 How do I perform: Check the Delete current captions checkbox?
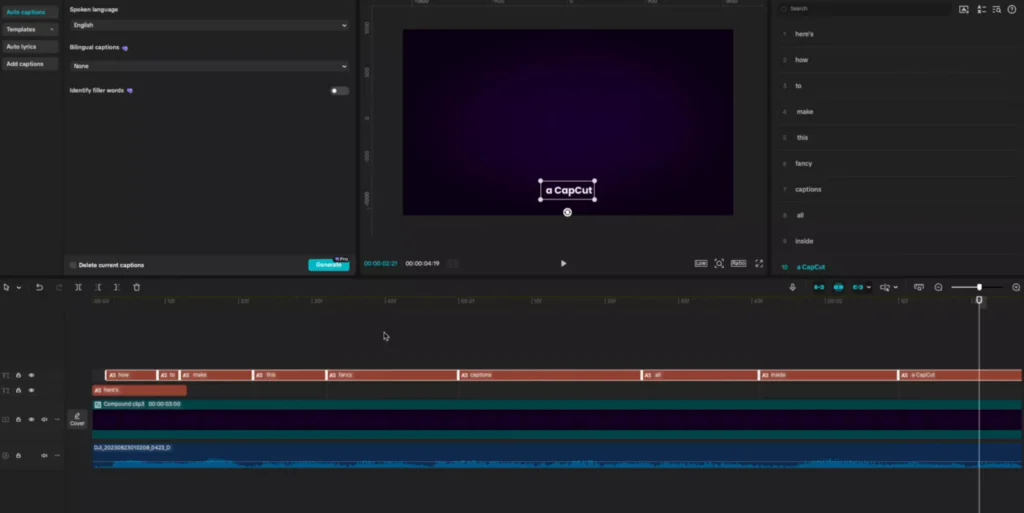[x=73, y=265]
